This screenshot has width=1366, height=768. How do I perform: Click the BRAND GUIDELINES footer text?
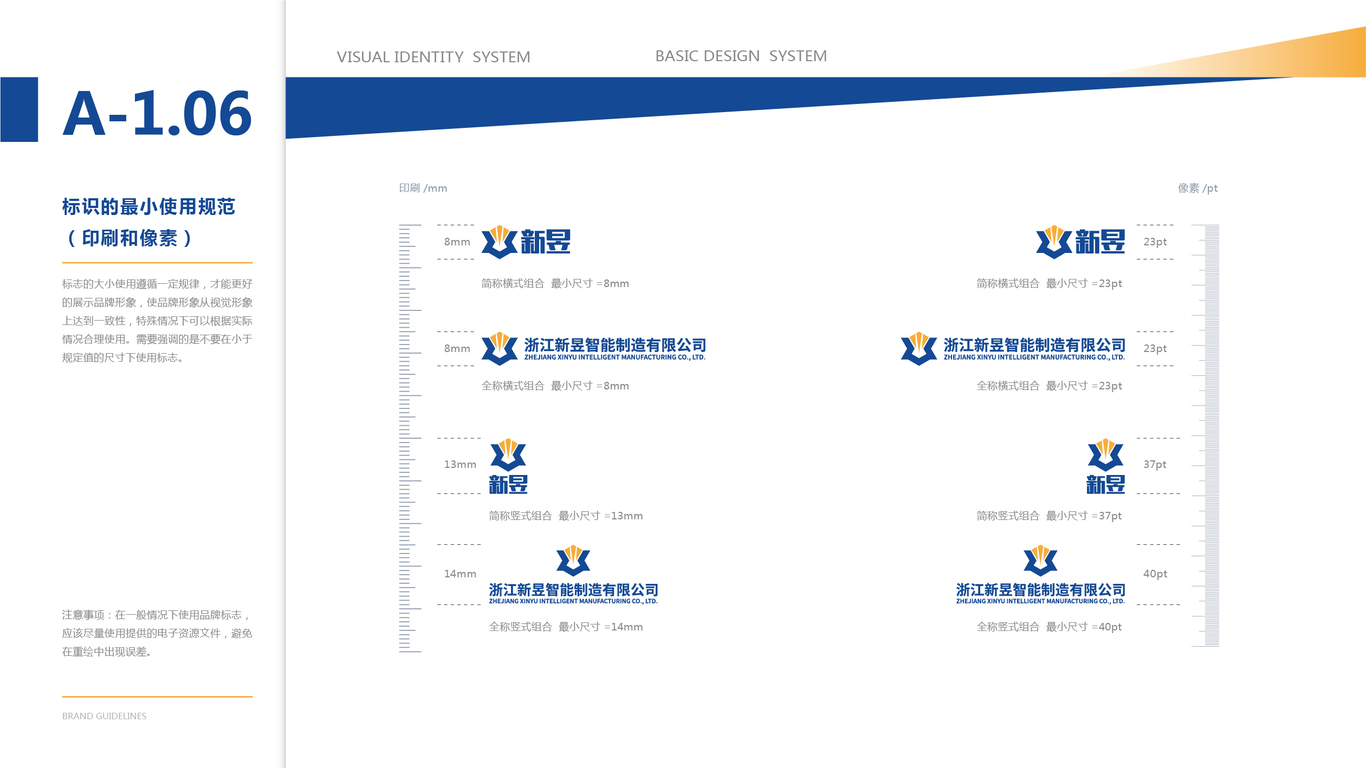(x=104, y=716)
